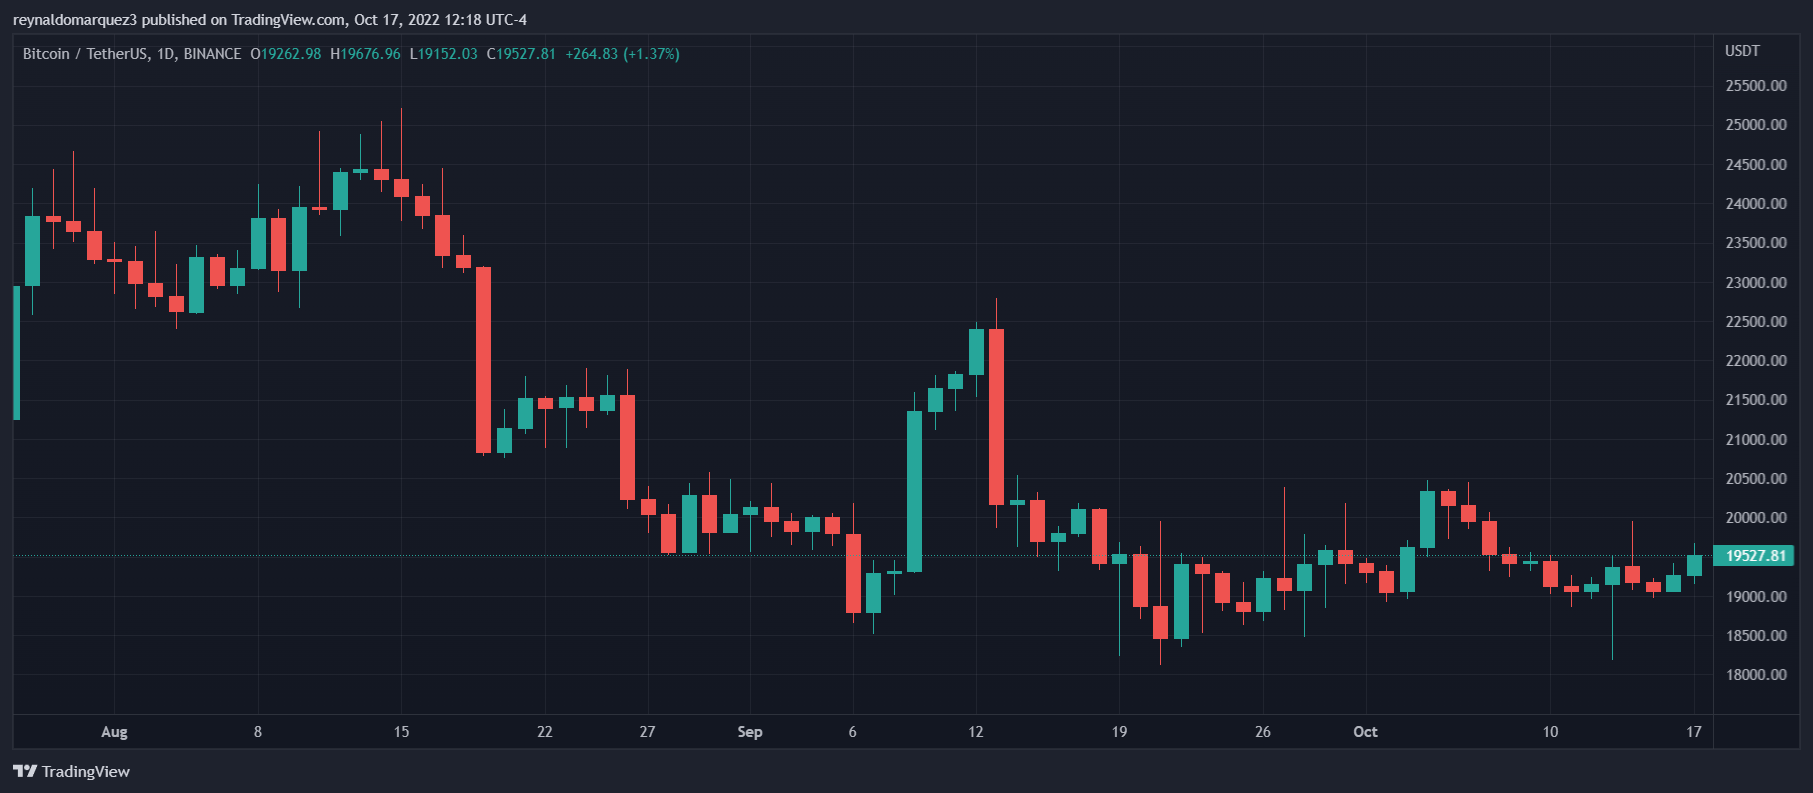Click the Aug label on time axis
Viewport: 1813px width, 793px height.
coord(114,732)
